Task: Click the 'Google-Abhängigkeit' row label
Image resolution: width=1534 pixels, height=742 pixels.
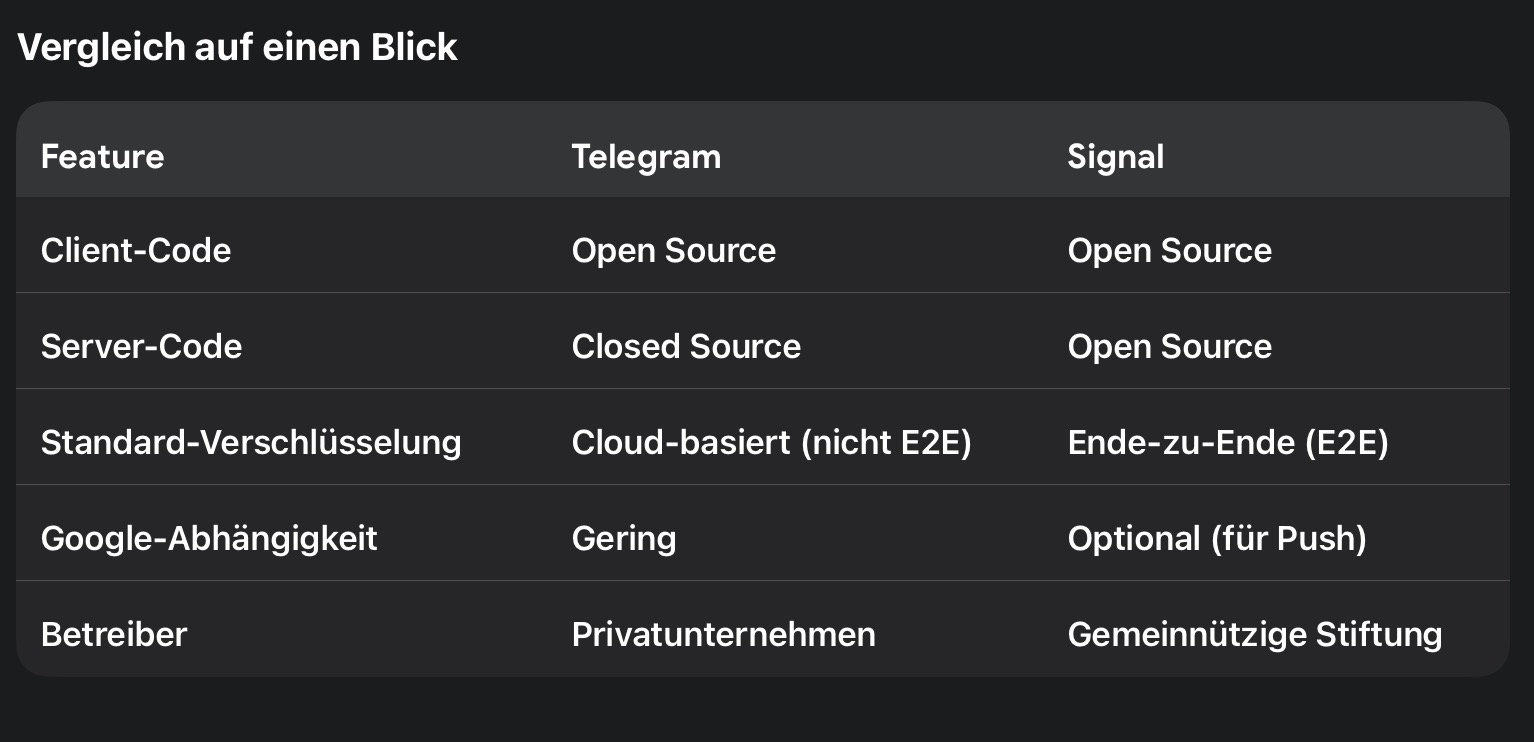Action: click(x=209, y=538)
